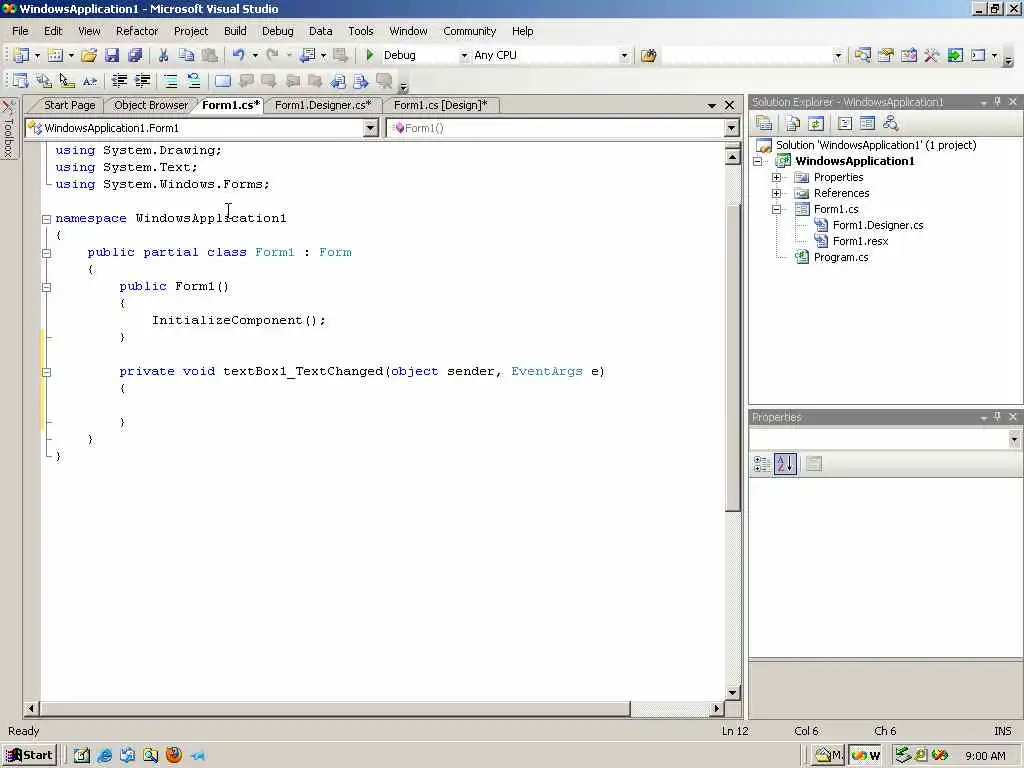Click the Firefox icon in quick launch
1024x768 pixels.
tap(174, 756)
